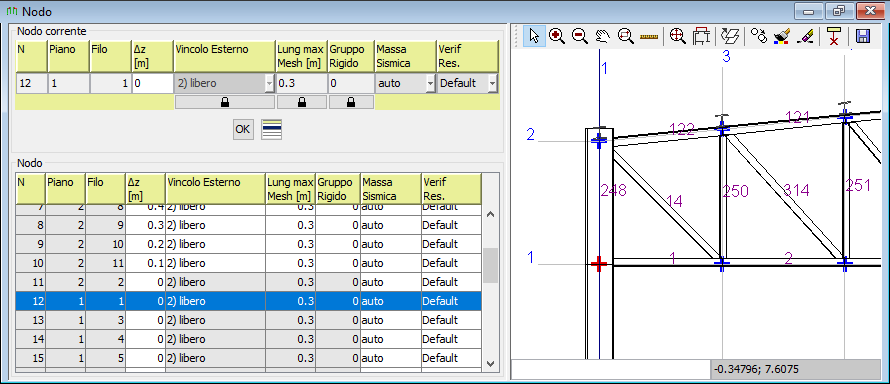Click Δz cell 0.3 in row 8

click(145, 225)
